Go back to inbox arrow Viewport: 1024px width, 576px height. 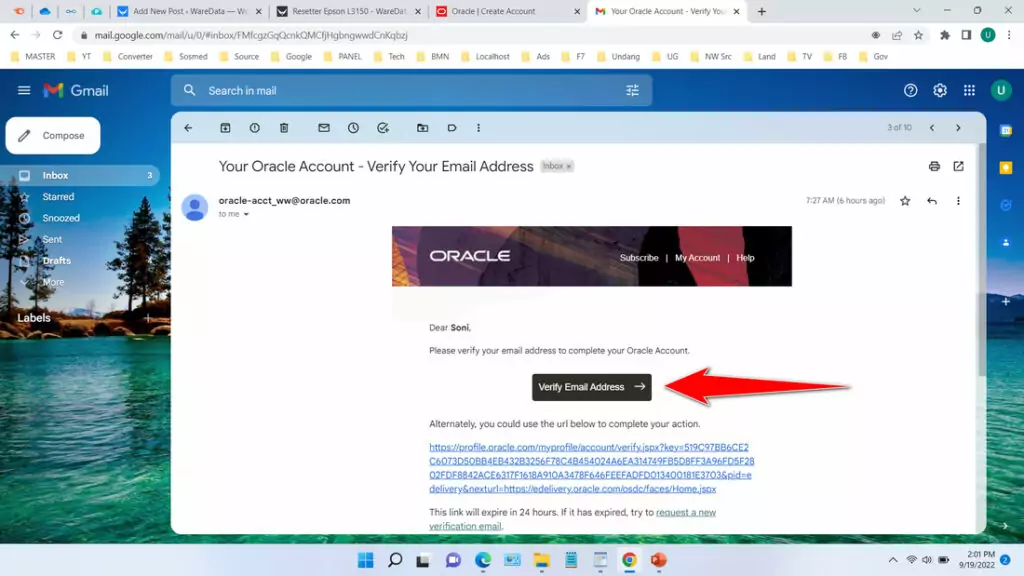click(x=188, y=128)
